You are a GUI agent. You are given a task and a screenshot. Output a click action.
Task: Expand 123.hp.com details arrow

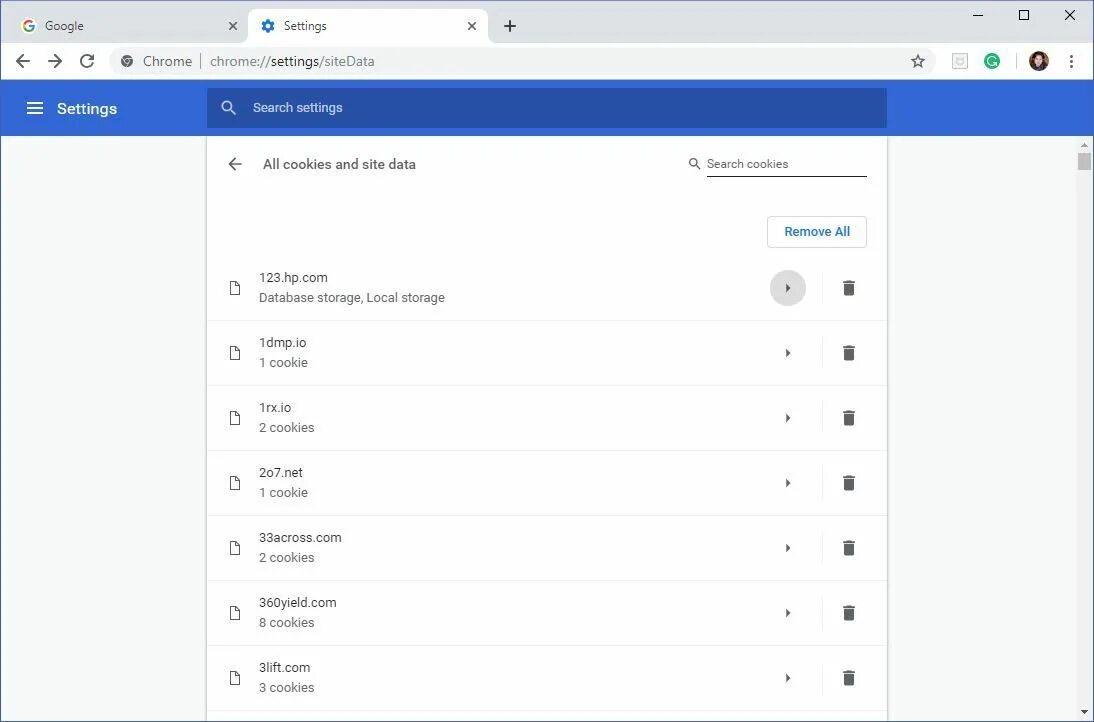[788, 288]
